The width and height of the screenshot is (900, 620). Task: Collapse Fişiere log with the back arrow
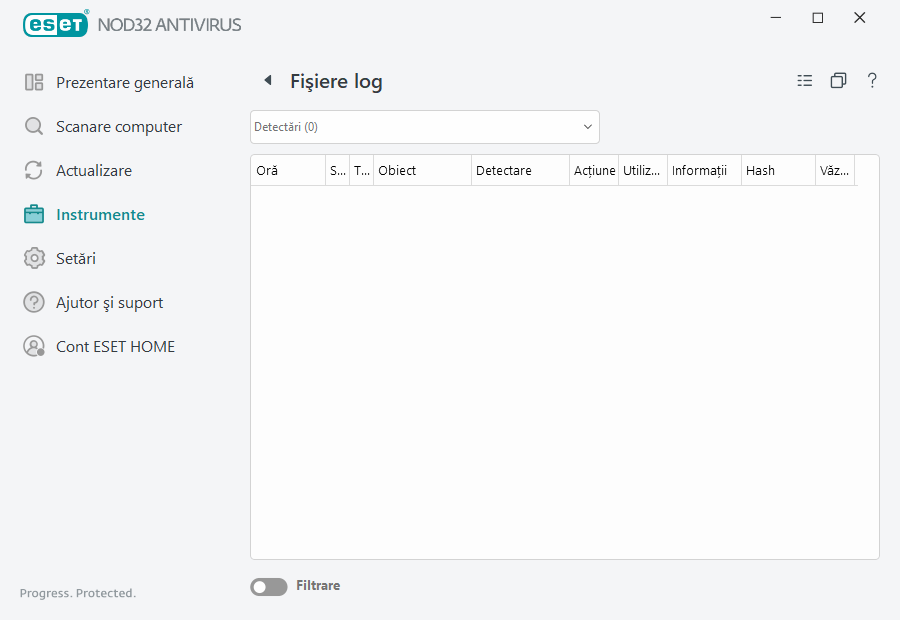(x=267, y=79)
